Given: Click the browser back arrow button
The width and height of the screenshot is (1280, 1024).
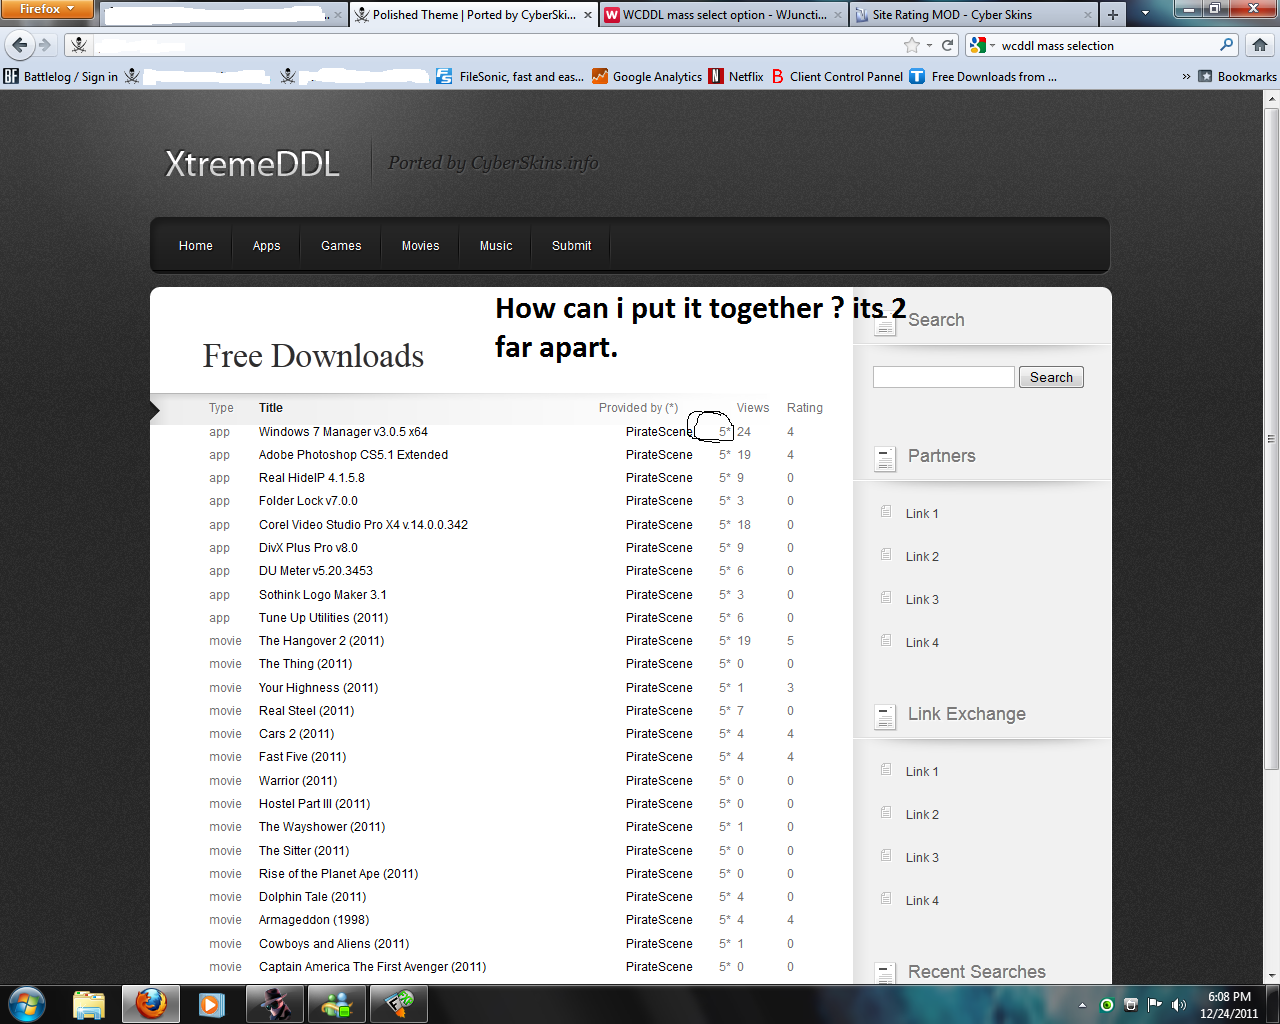Looking at the screenshot, I should pyautogui.click(x=20, y=45).
